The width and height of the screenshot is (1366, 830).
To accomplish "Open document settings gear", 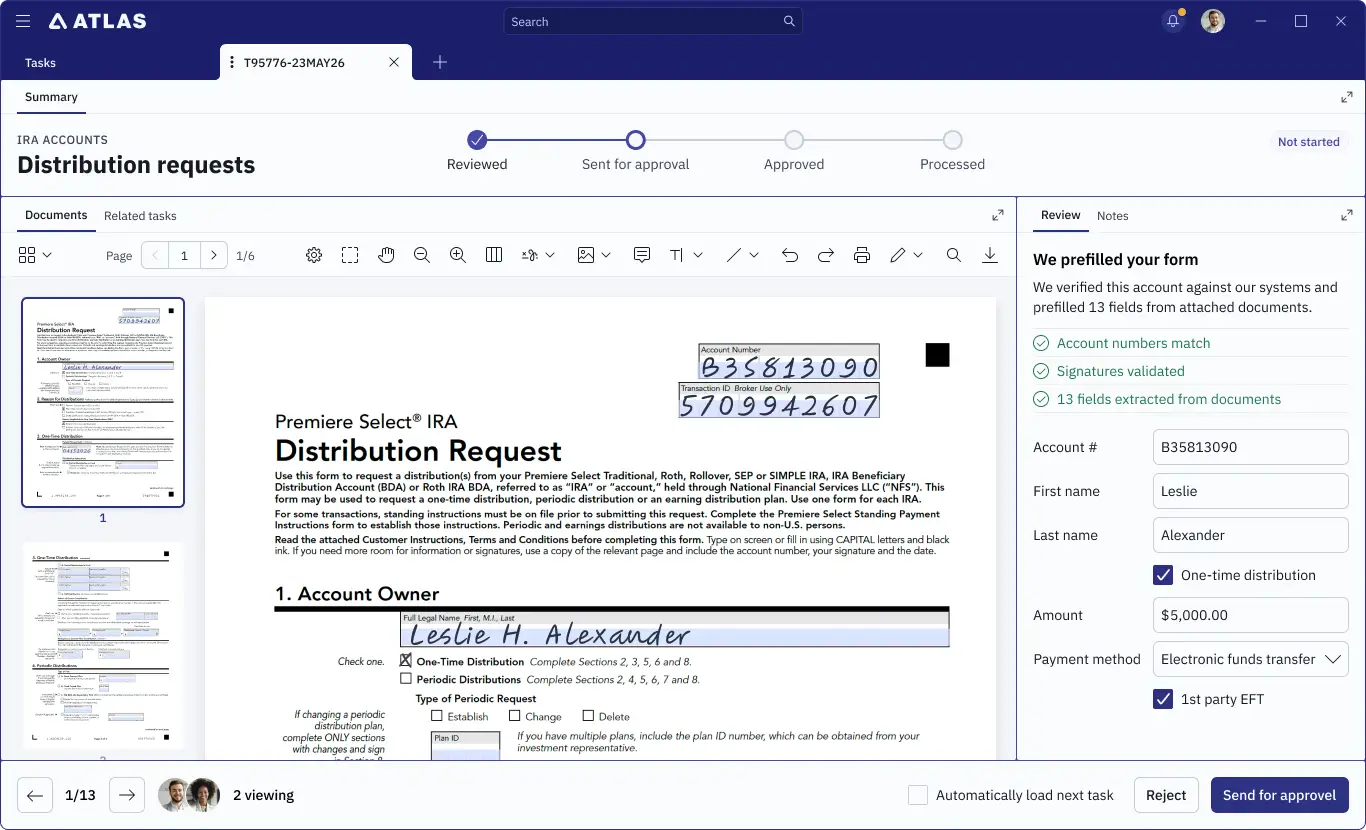I will click(x=314, y=255).
